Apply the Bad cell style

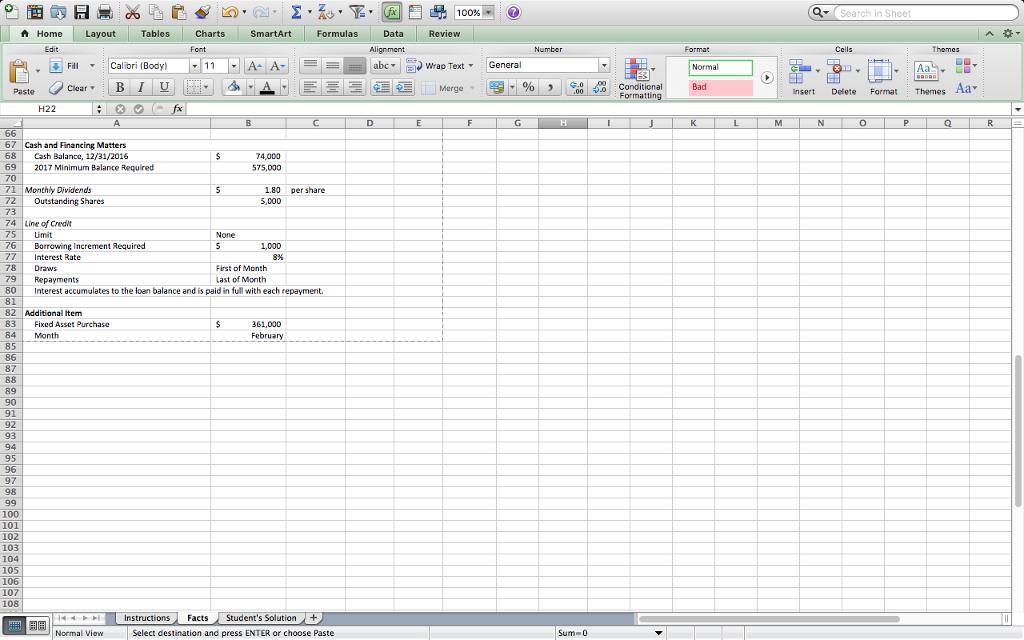[x=720, y=87]
